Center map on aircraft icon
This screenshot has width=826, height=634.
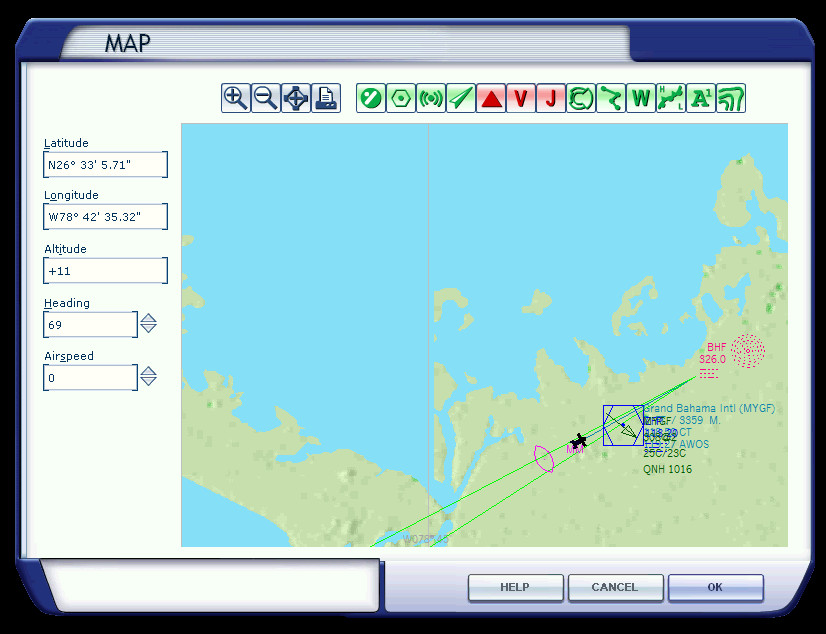point(296,98)
